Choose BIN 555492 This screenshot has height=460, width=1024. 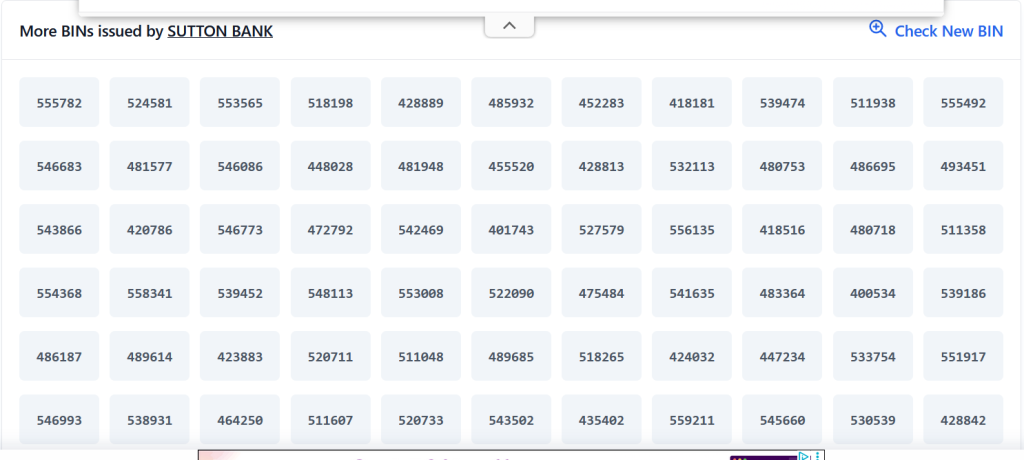pyautogui.click(x=963, y=103)
